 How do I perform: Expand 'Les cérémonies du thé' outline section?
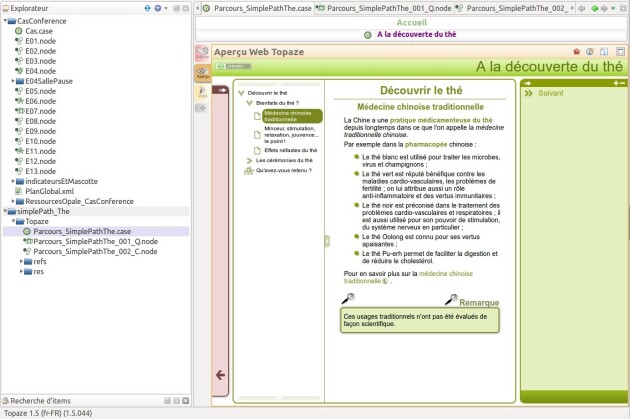pyautogui.click(x=249, y=160)
